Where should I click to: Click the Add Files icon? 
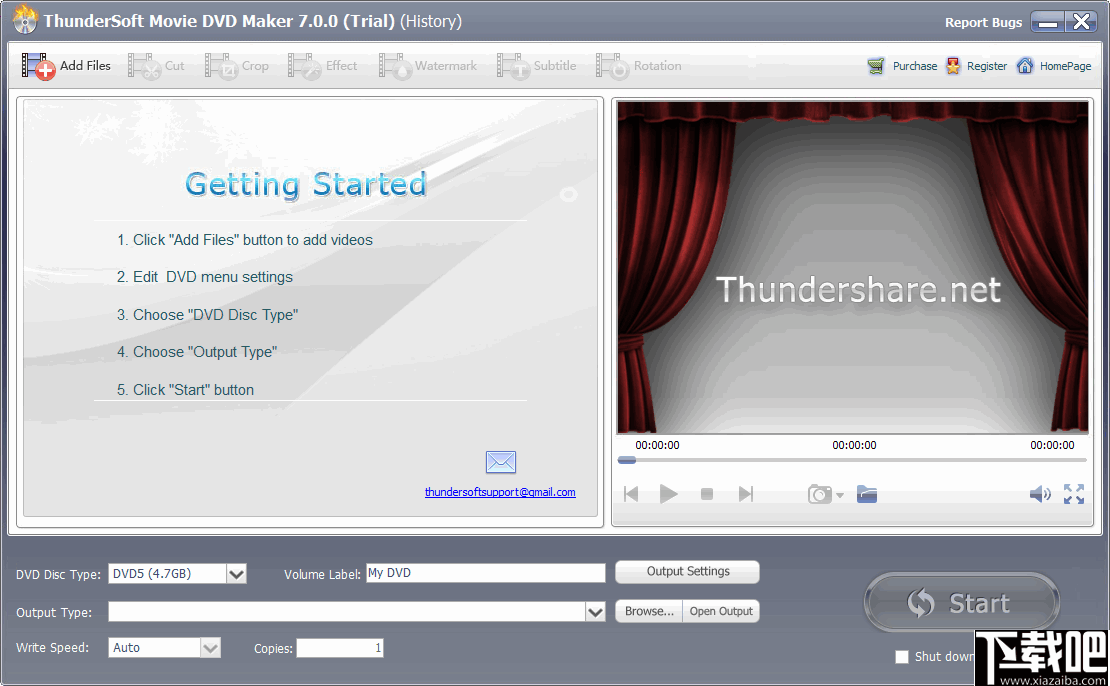tap(40, 65)
